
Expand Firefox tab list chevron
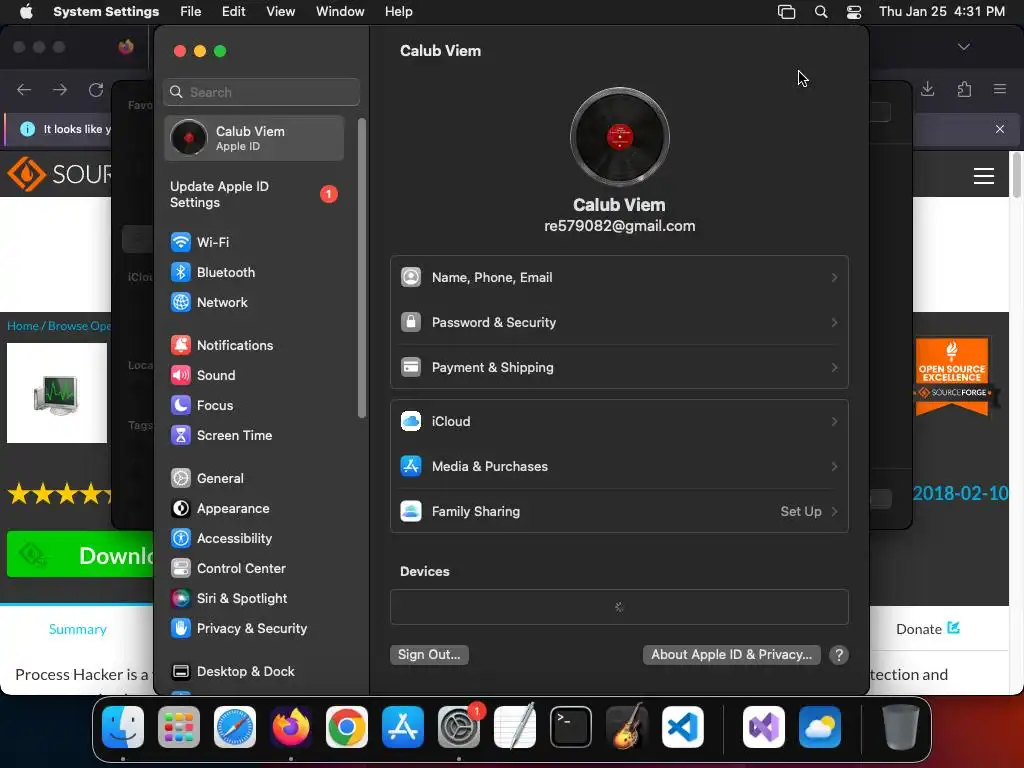click(963, 47)
